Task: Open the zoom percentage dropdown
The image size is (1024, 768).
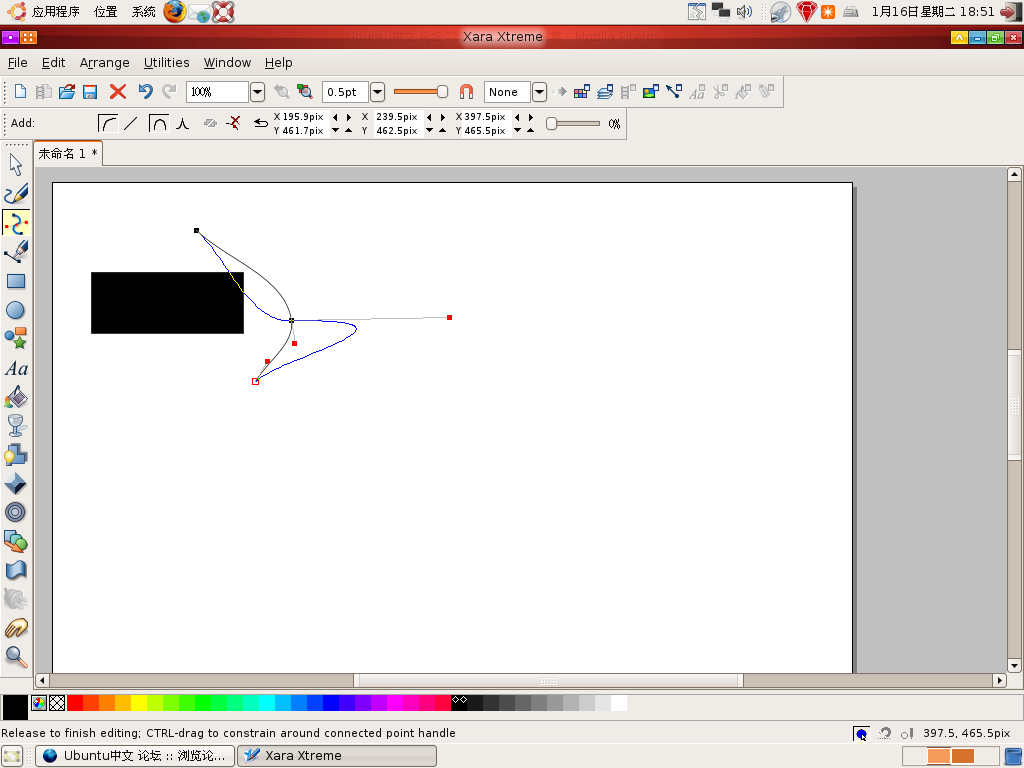Action: [257, 92]
